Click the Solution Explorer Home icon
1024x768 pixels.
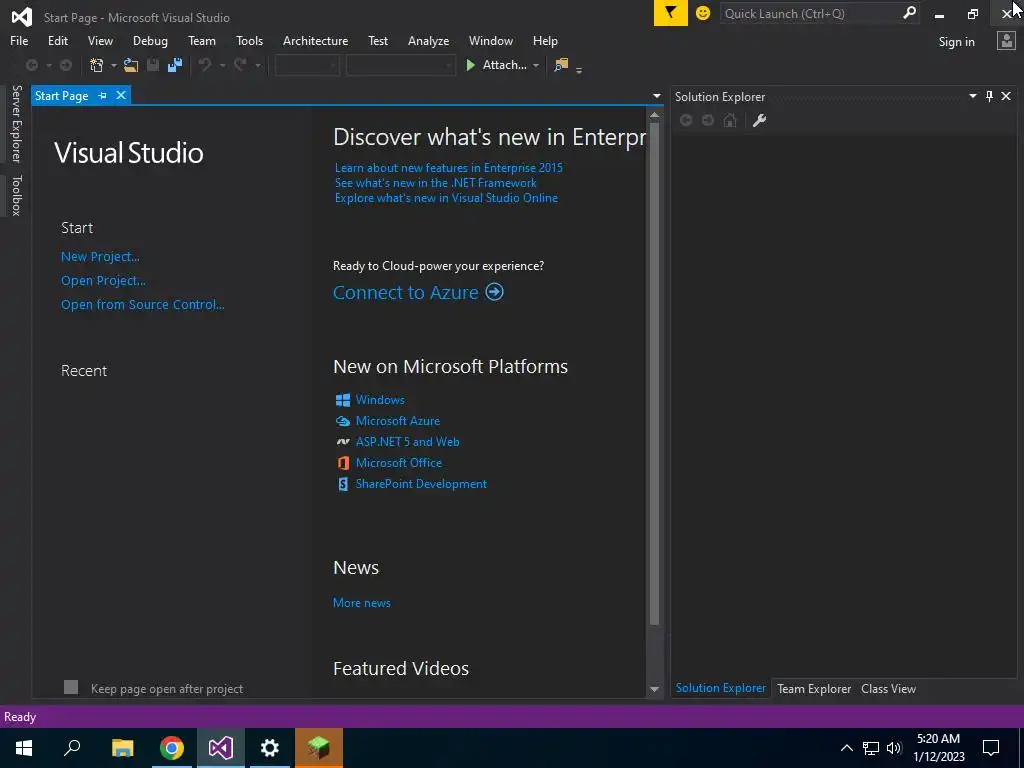point(730,120)
